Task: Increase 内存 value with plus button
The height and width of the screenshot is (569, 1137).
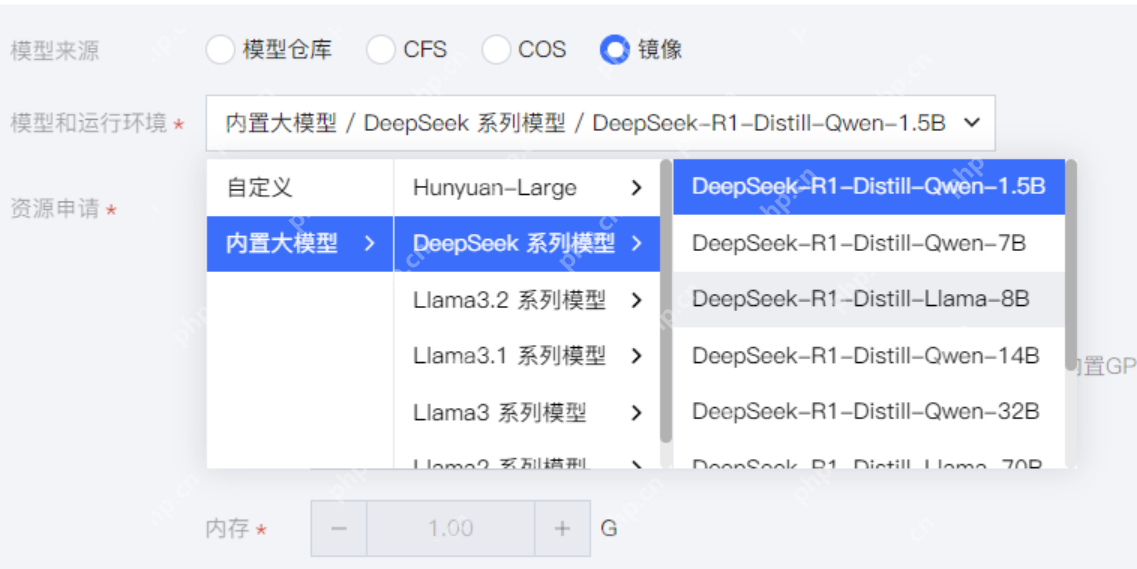Action: tap(562, 528)
